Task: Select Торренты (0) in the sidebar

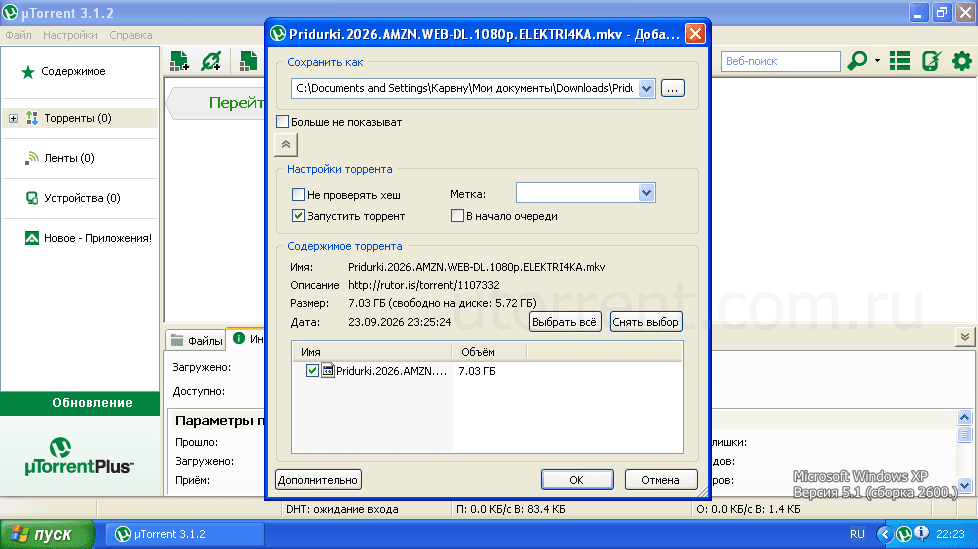Action: [x=80, y=118]
